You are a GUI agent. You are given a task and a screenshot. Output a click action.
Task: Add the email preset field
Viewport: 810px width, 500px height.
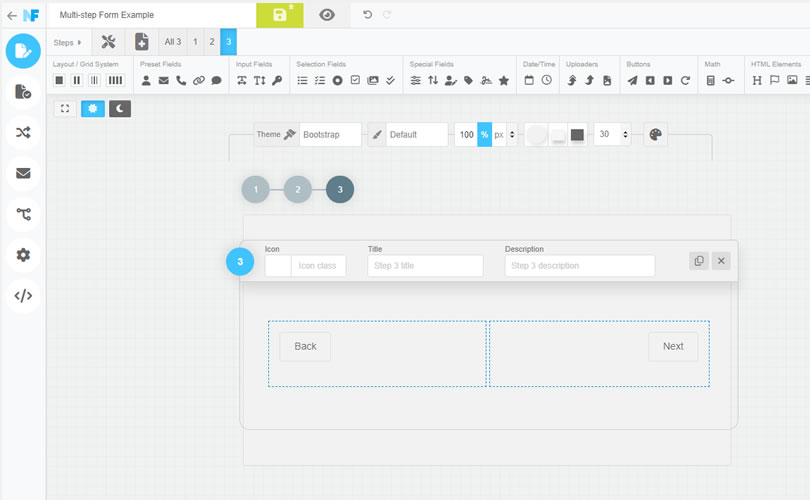[x=164, y=80]
